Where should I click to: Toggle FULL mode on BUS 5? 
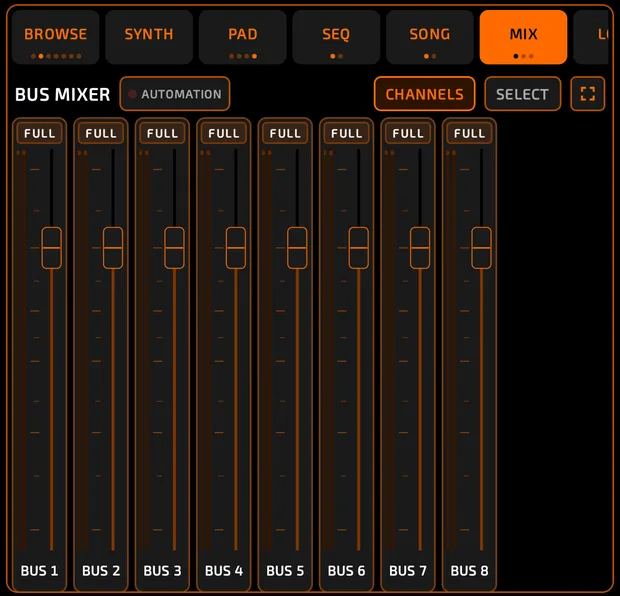click(x=285, y=133)
